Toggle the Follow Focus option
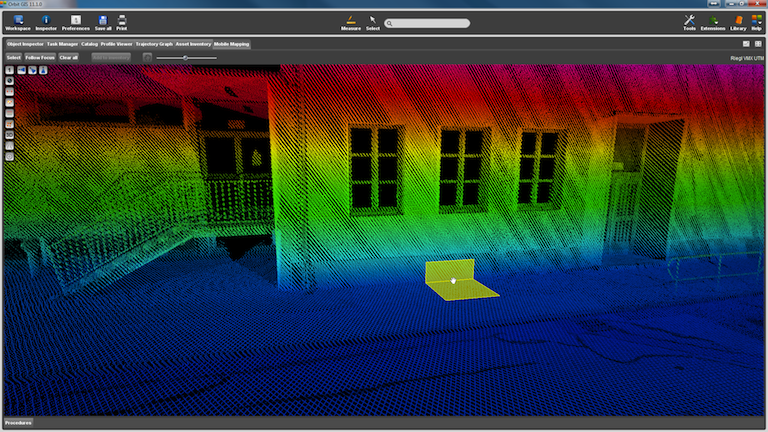The height and width of the screenshot is (432, 768). [40, 58]
